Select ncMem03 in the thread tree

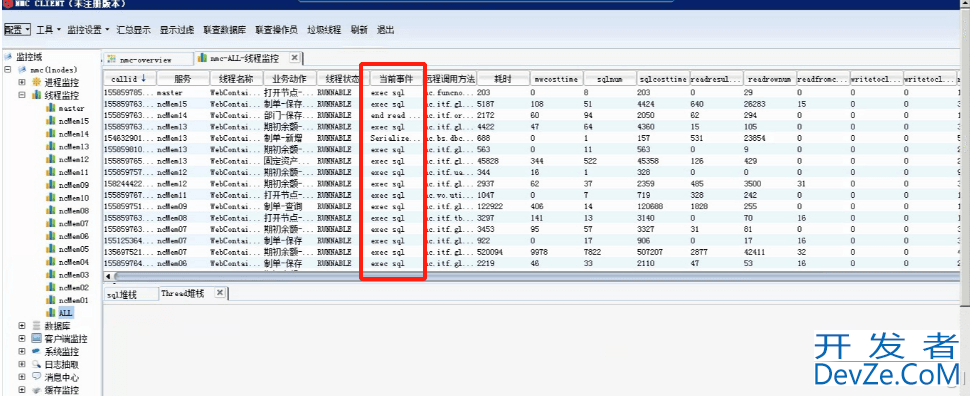coord(73,275)
